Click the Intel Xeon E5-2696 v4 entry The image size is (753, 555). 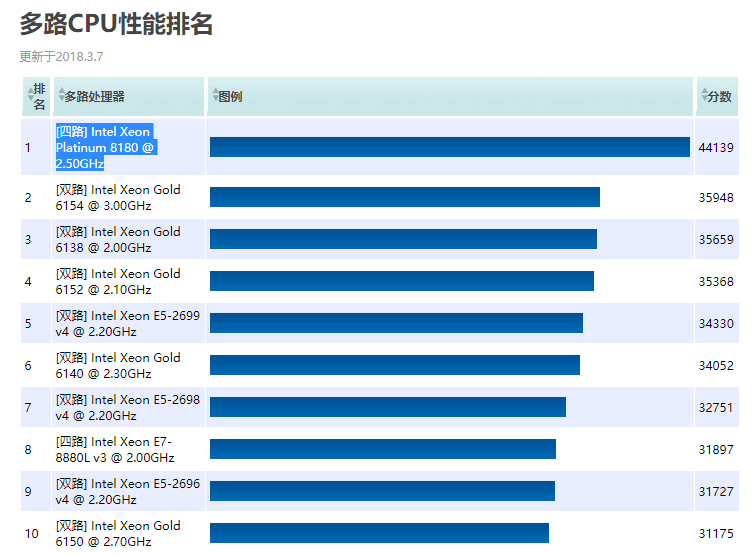pos(127,491)
